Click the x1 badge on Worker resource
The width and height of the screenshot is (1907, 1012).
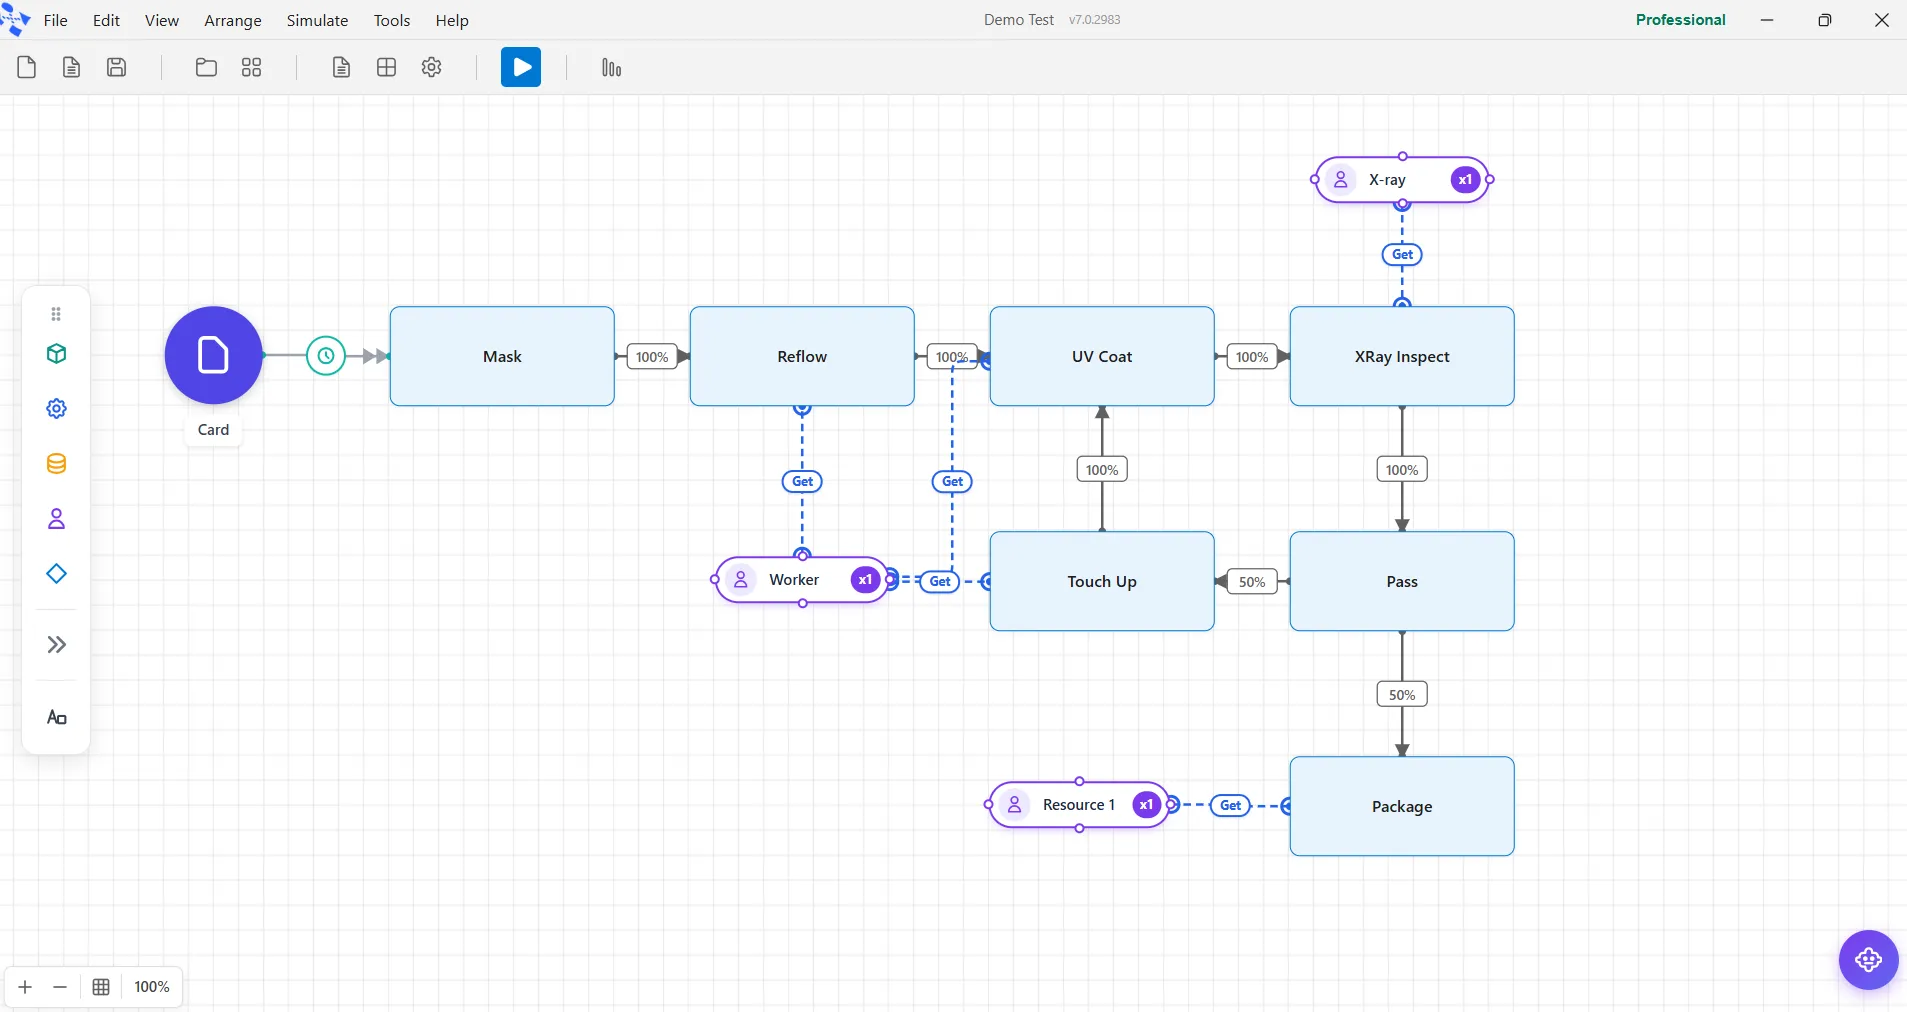865,580
